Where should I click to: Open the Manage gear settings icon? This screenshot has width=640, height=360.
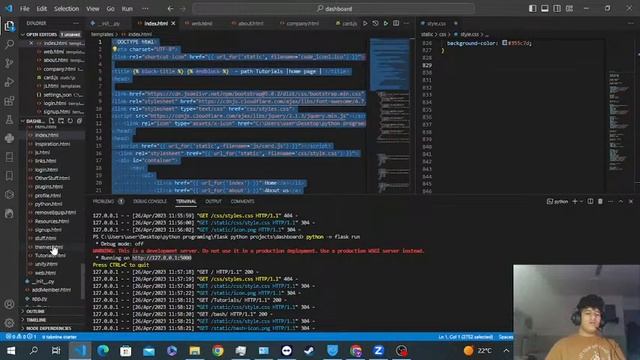click(x=9, y=323)
